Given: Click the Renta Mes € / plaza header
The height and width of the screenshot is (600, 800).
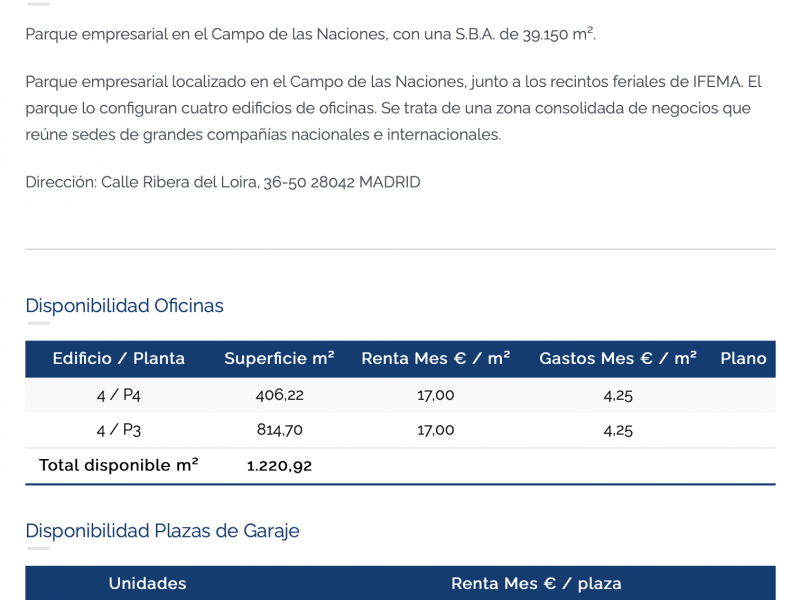Looking at the screenshot, I should point(536,584).
